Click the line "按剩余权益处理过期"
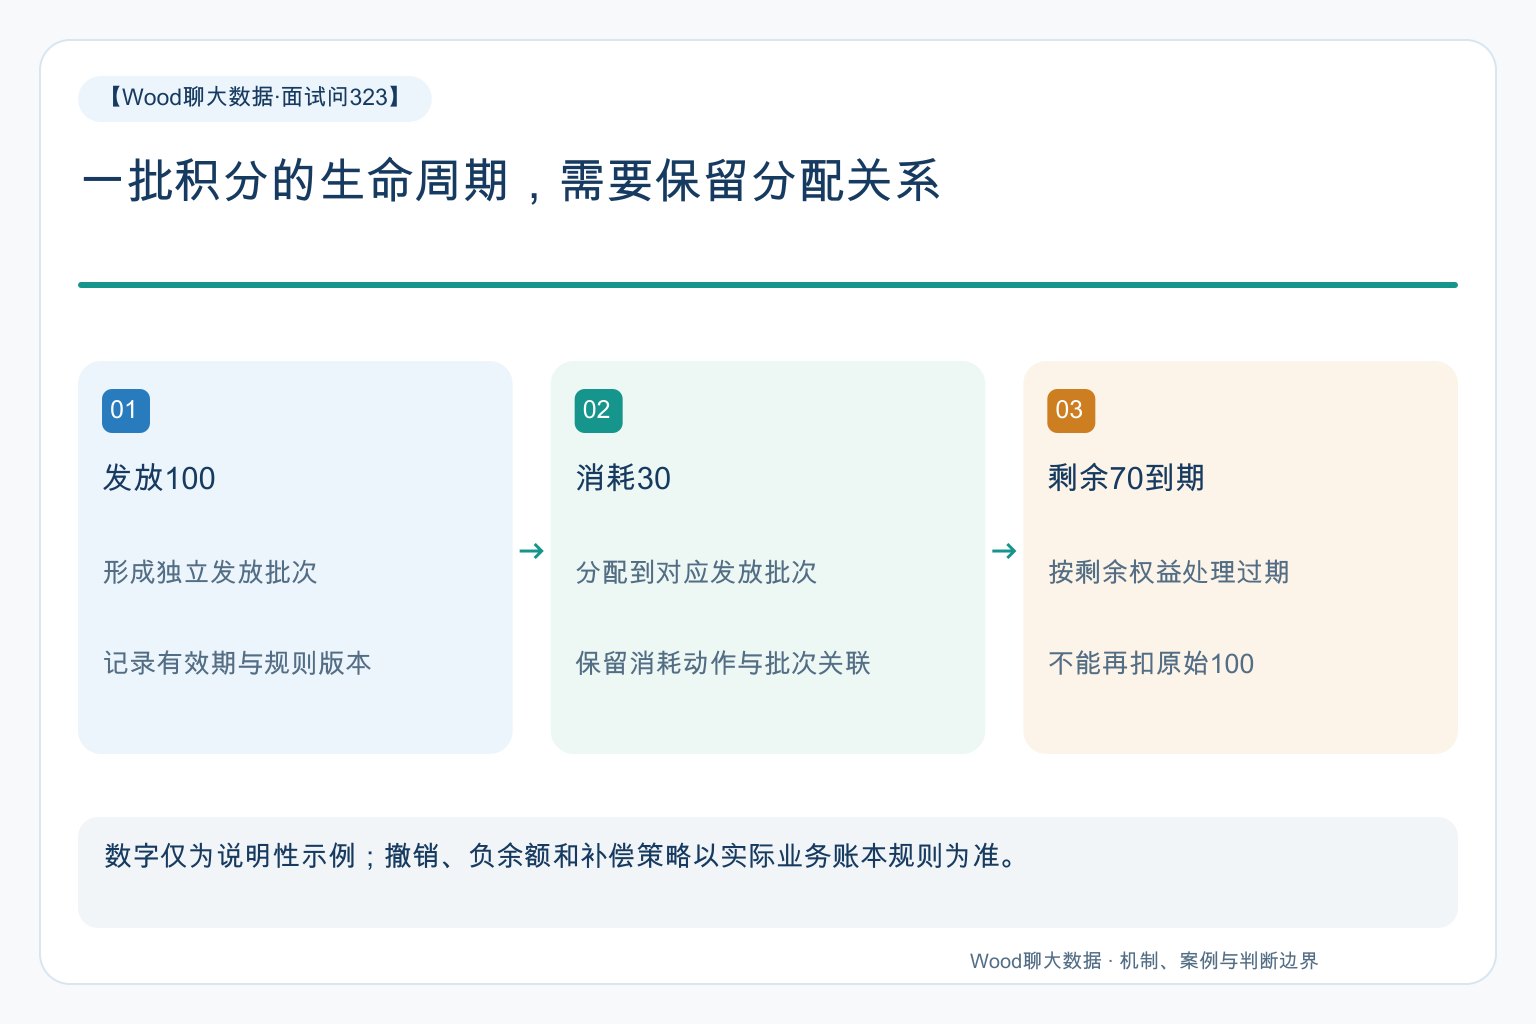The height and width of the screenshot is (1024, 1536). pyautogui.click(x=1169, y=572)
